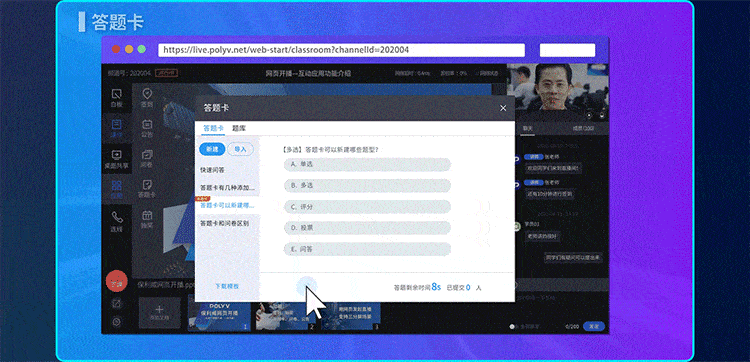This screenshot has width=750, height=362.
Task: Click the camera icon on video preview
Action: click(x=589, y=115)
